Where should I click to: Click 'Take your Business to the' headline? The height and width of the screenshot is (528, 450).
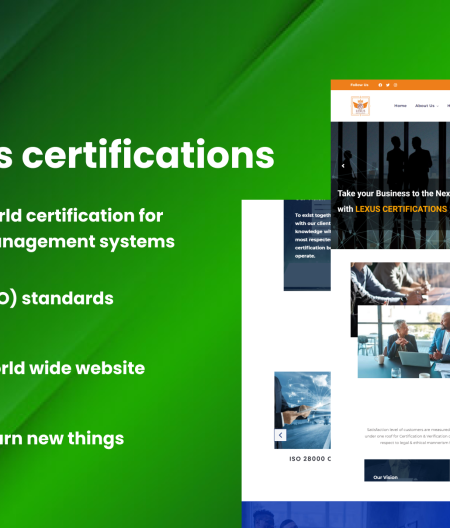pos(385,193)
